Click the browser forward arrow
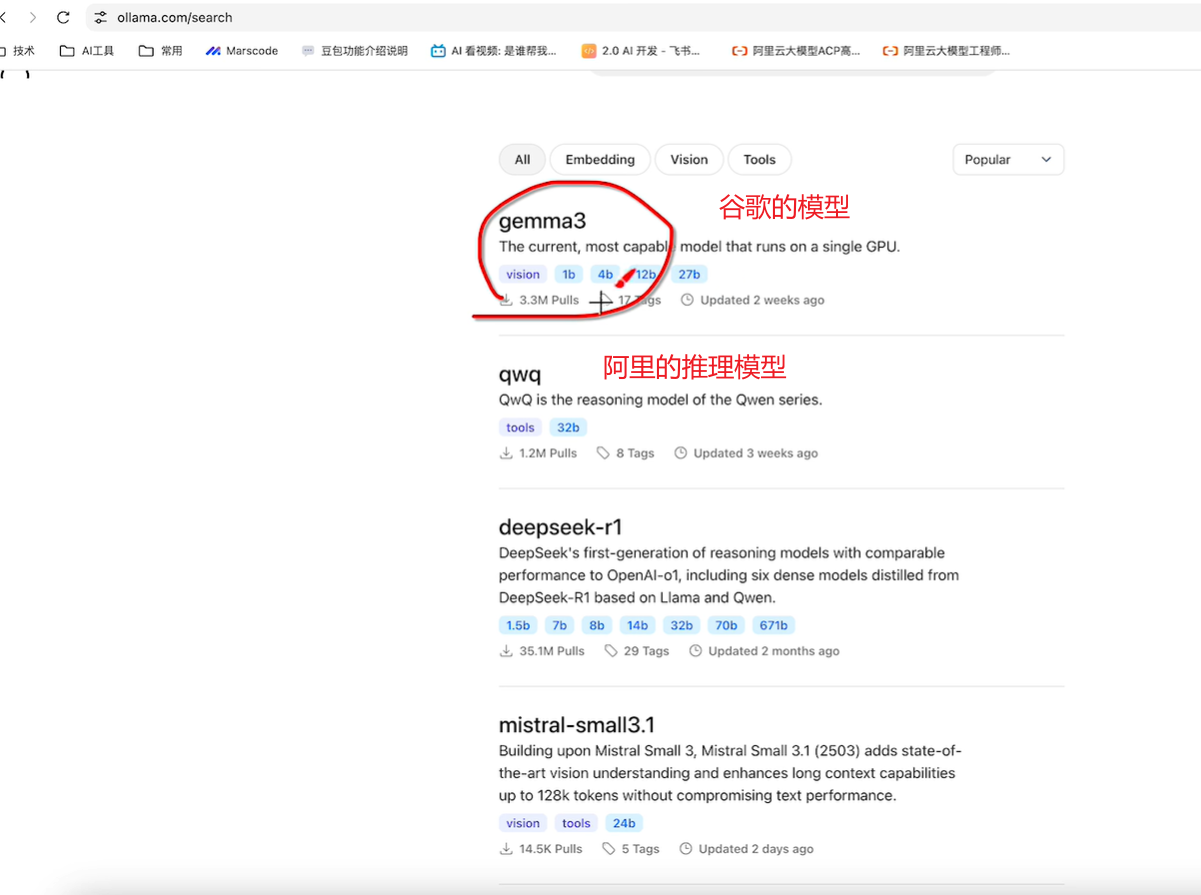The width and height of the screenshot is (1201, 895). pos(32,17)
